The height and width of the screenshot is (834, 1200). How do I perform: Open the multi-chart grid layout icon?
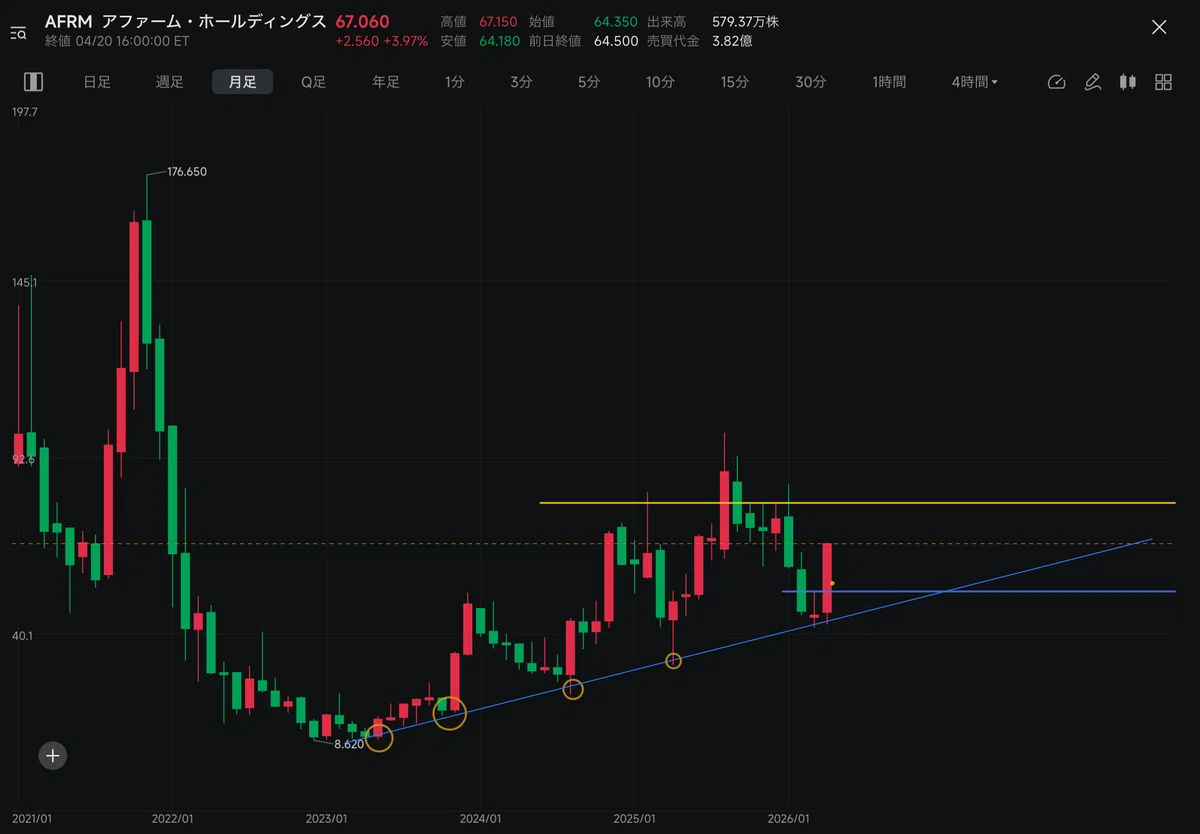point(1163,82)
